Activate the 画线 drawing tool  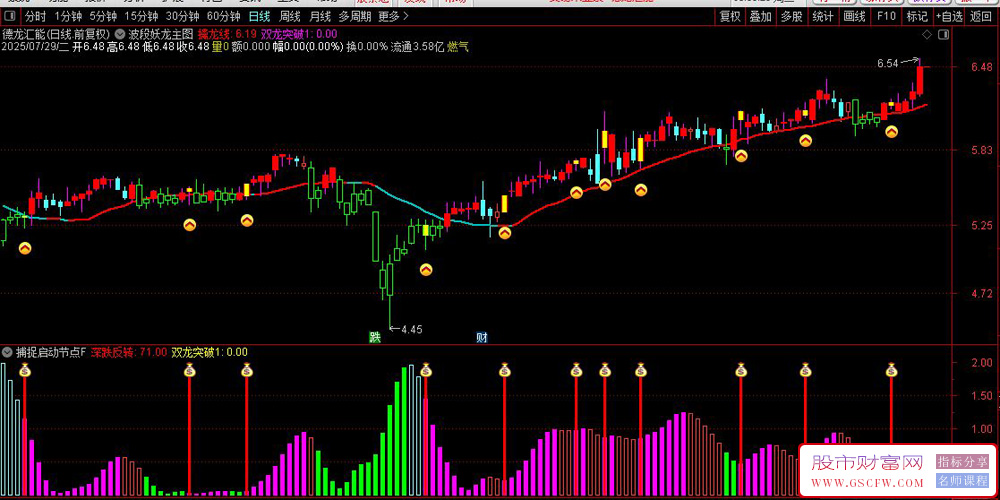coord(854,17)
